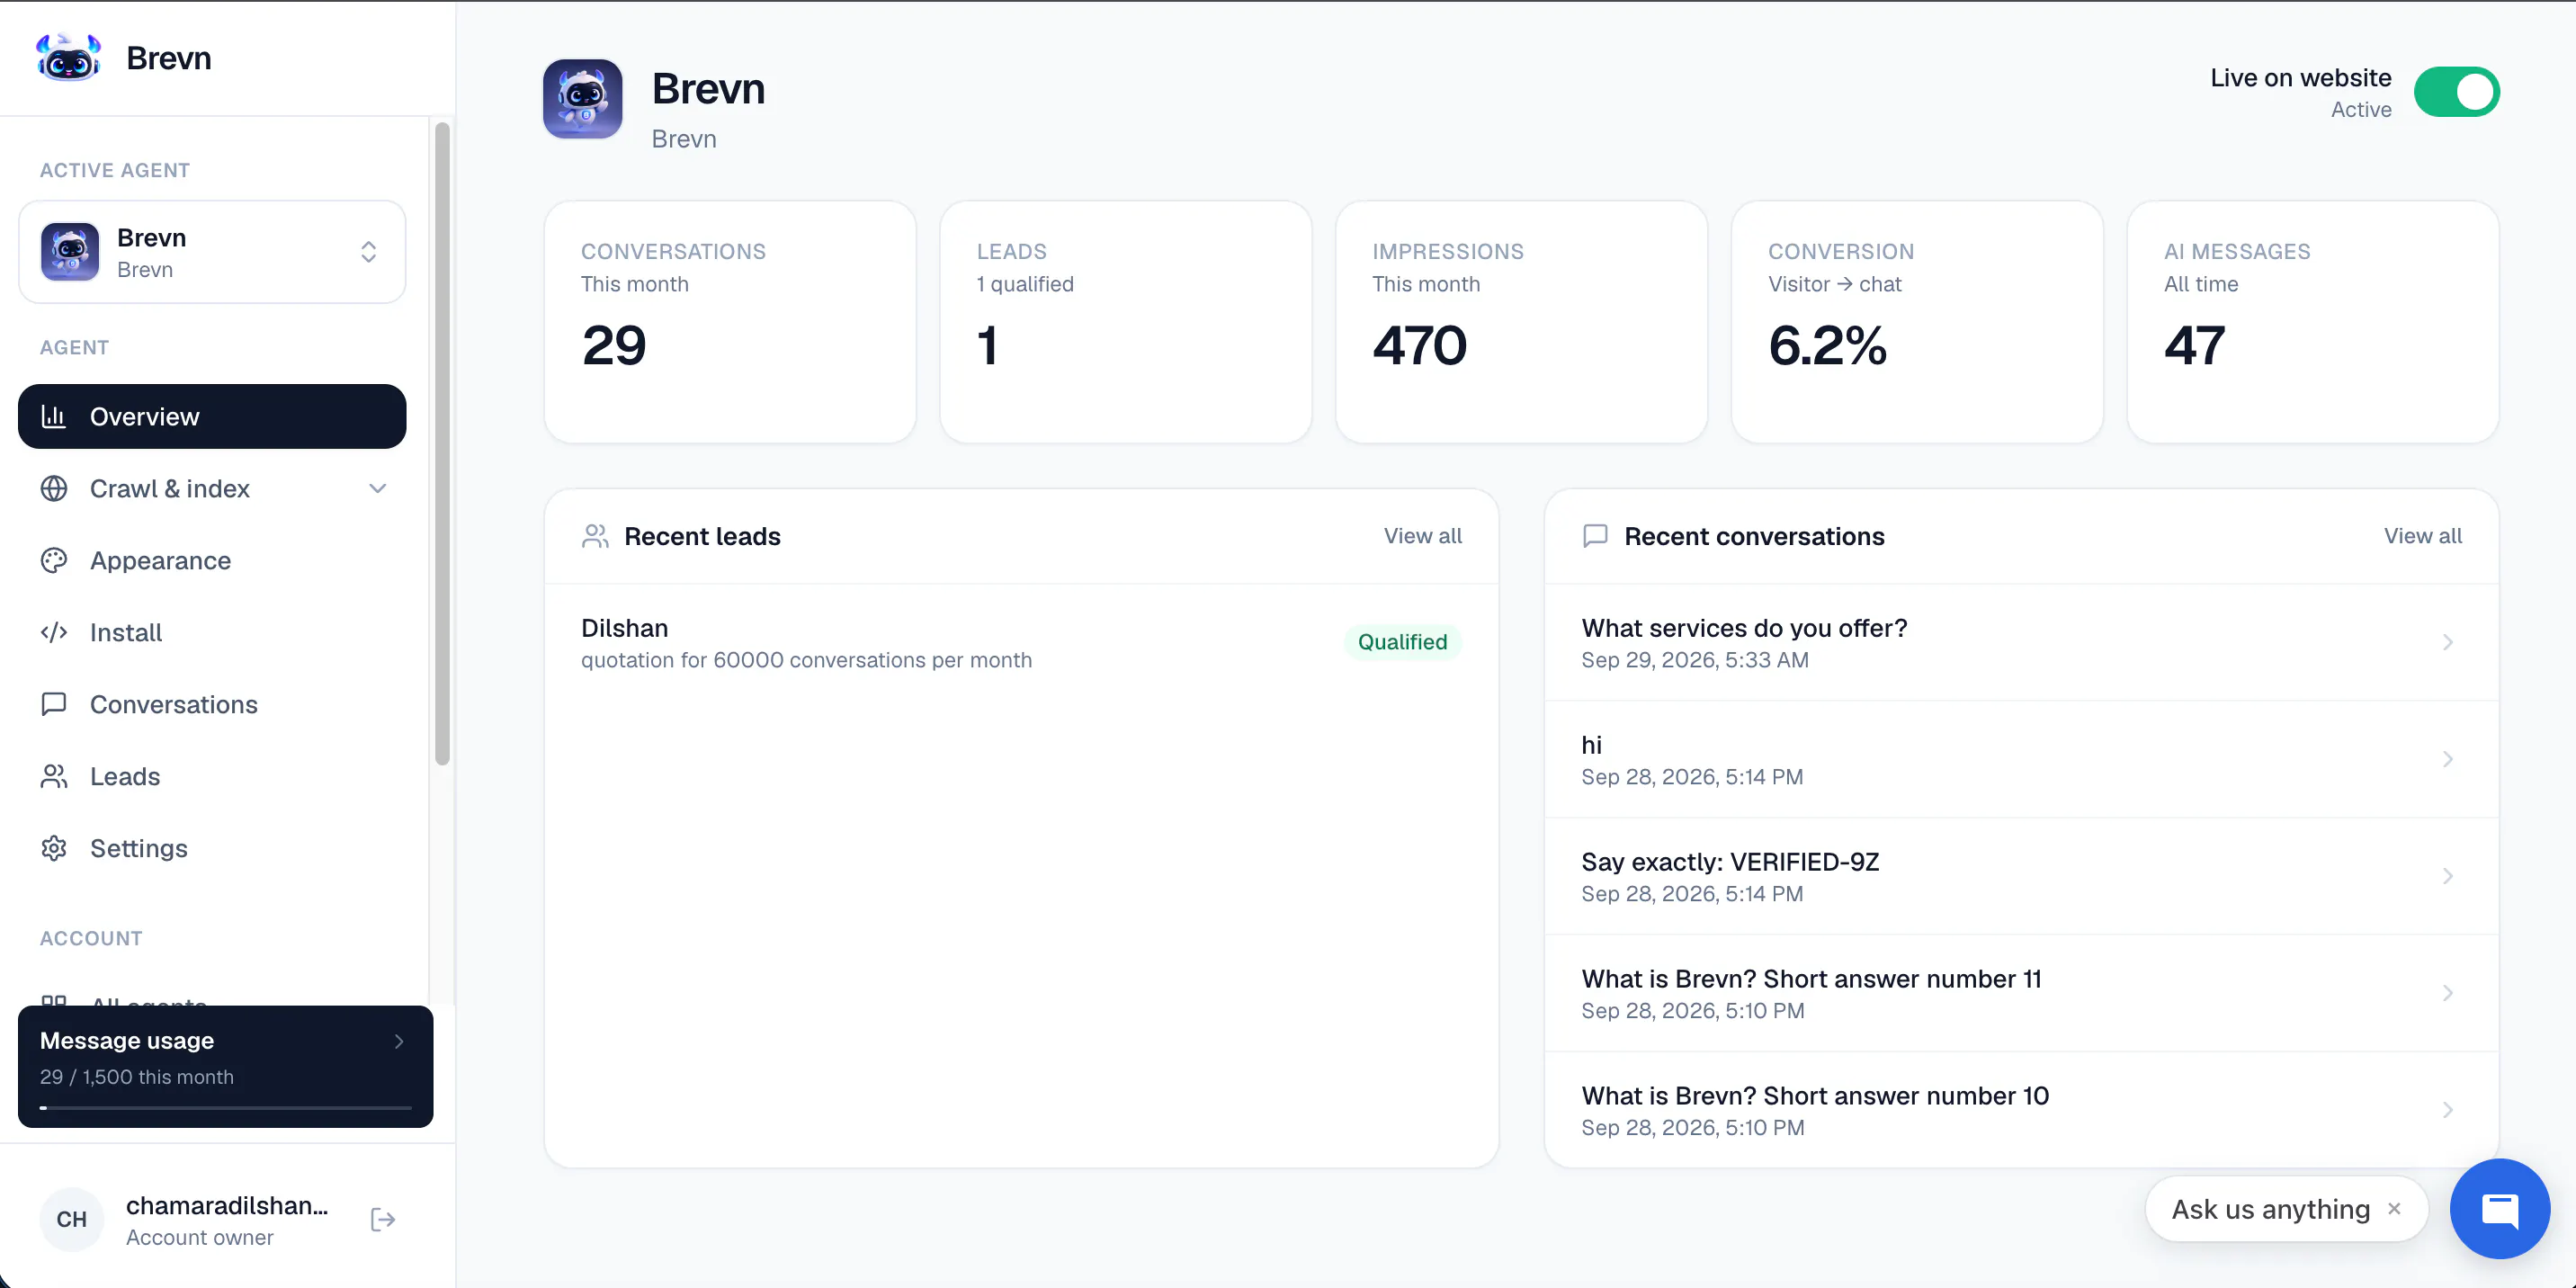2576x1288 pixels.
Task: Click the Impressions stat card showing 470
Action: pyautogui.click(x=1521, y=322)
